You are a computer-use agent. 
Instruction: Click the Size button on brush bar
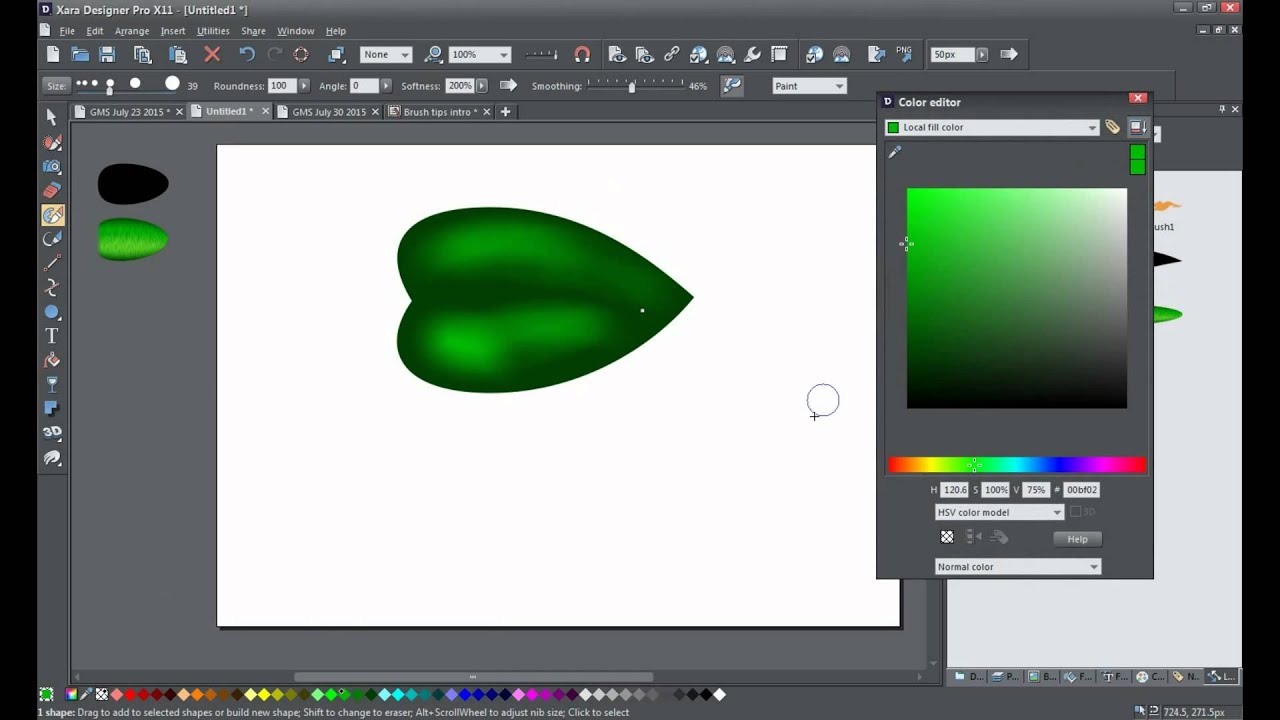(56, 86)
